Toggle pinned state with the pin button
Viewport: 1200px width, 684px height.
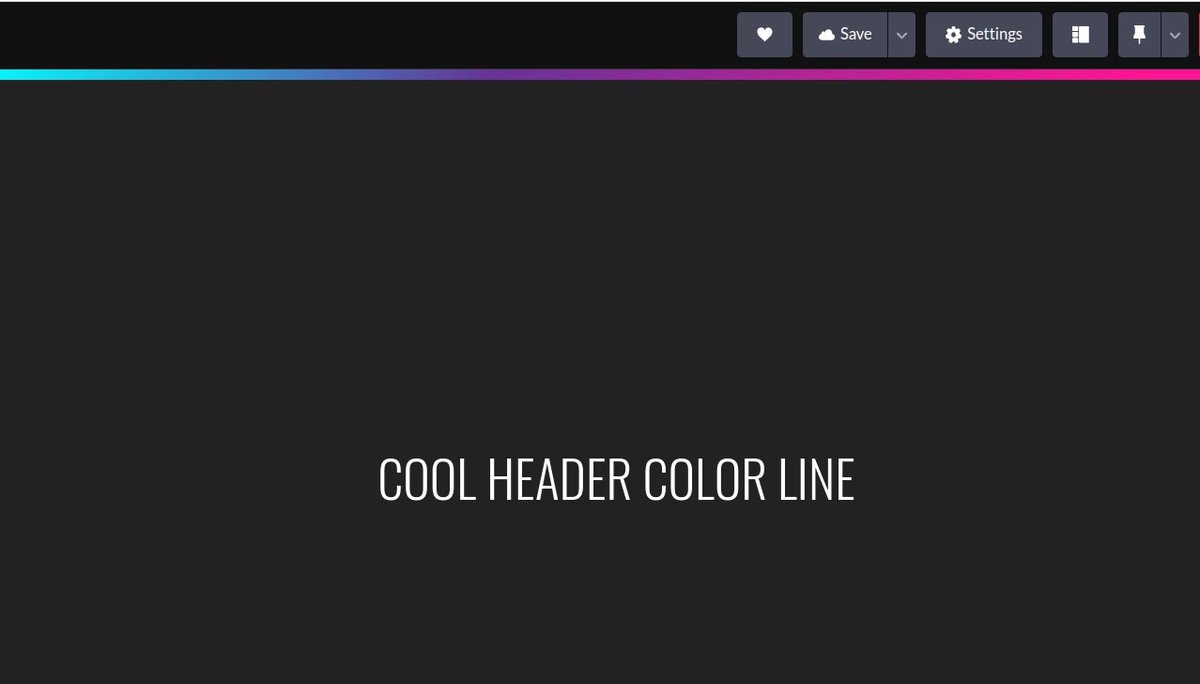pos(1140,34)
